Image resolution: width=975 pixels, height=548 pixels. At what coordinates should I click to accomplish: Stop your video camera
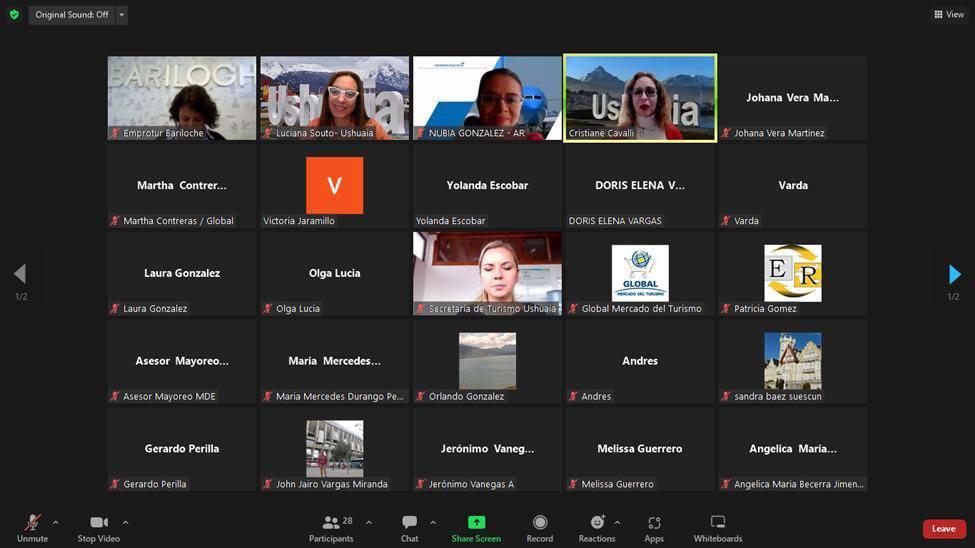99,528
